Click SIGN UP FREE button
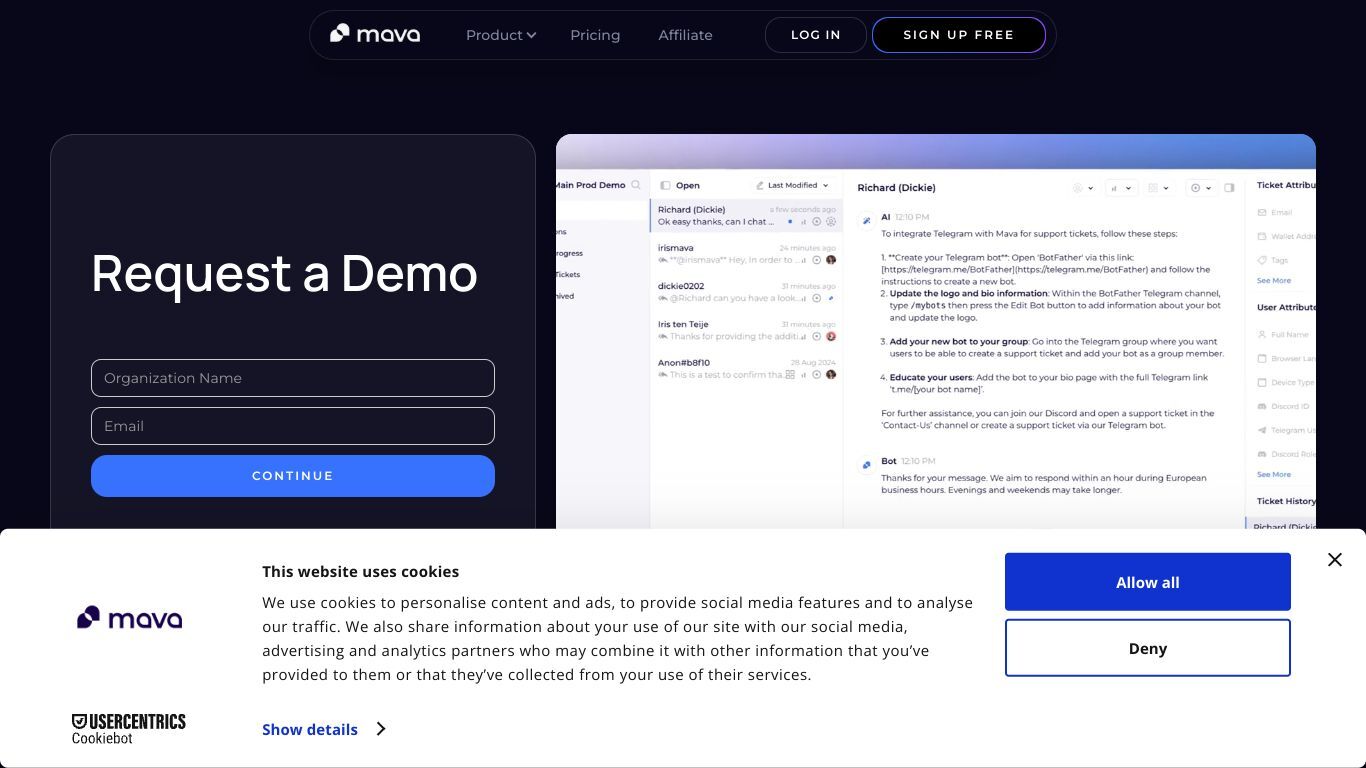This screenshot has height=768, width=1366. (959, 35)
